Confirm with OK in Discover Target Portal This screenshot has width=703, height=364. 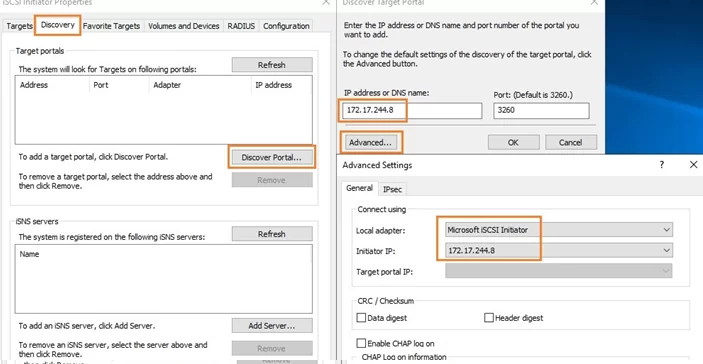[513, 143]
